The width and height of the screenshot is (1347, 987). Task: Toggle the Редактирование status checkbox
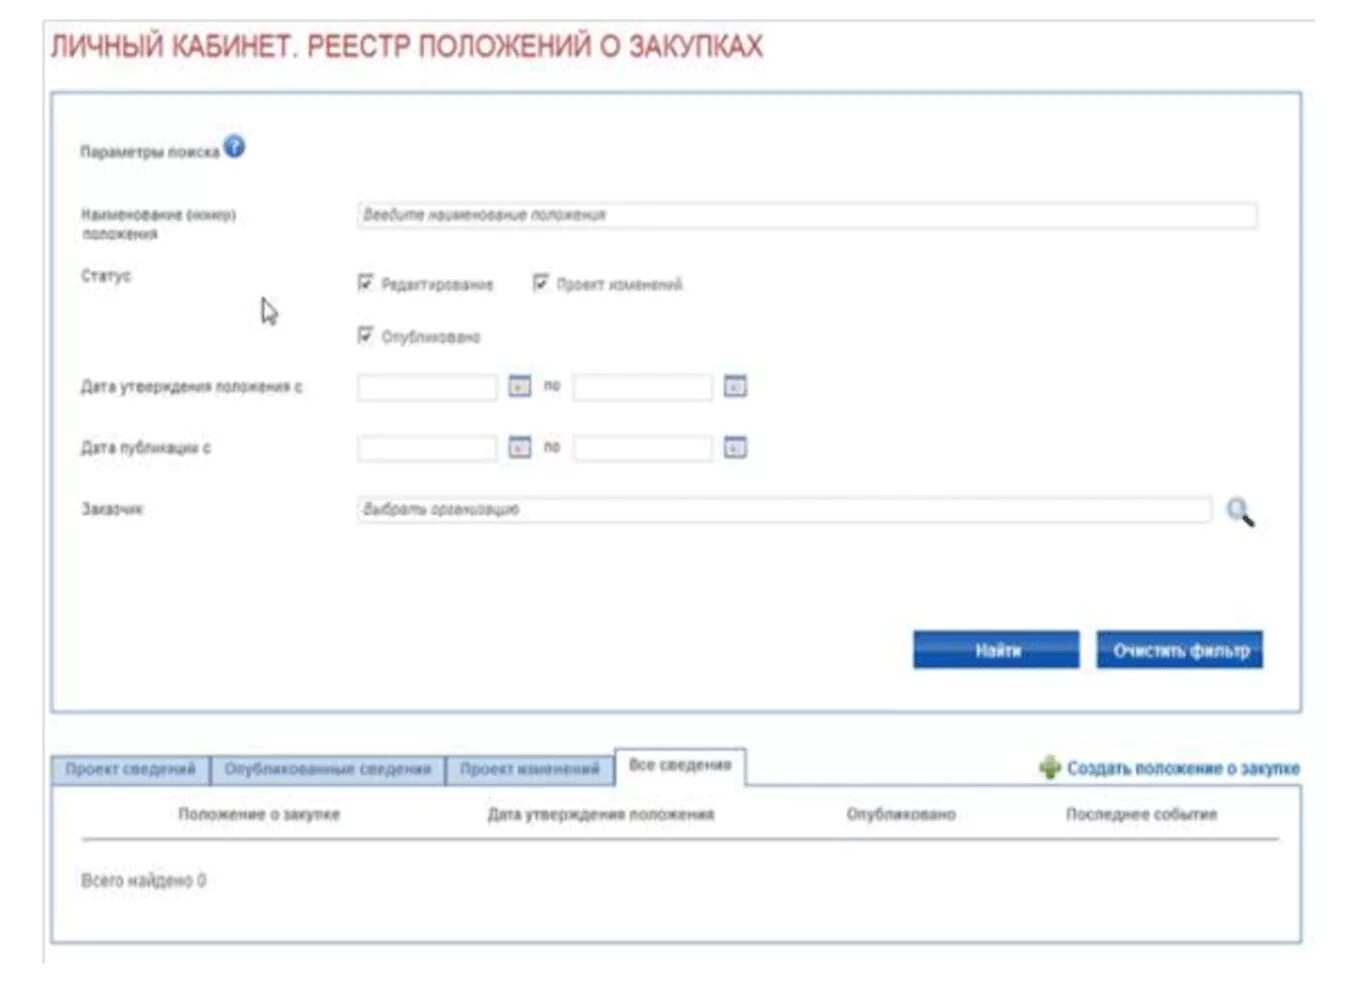[365, 283]
